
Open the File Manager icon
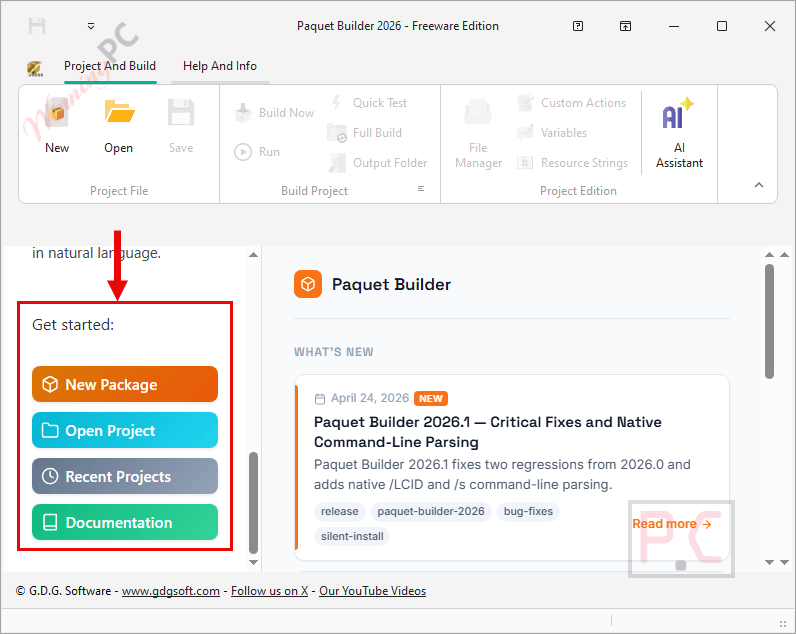point(478,112)
